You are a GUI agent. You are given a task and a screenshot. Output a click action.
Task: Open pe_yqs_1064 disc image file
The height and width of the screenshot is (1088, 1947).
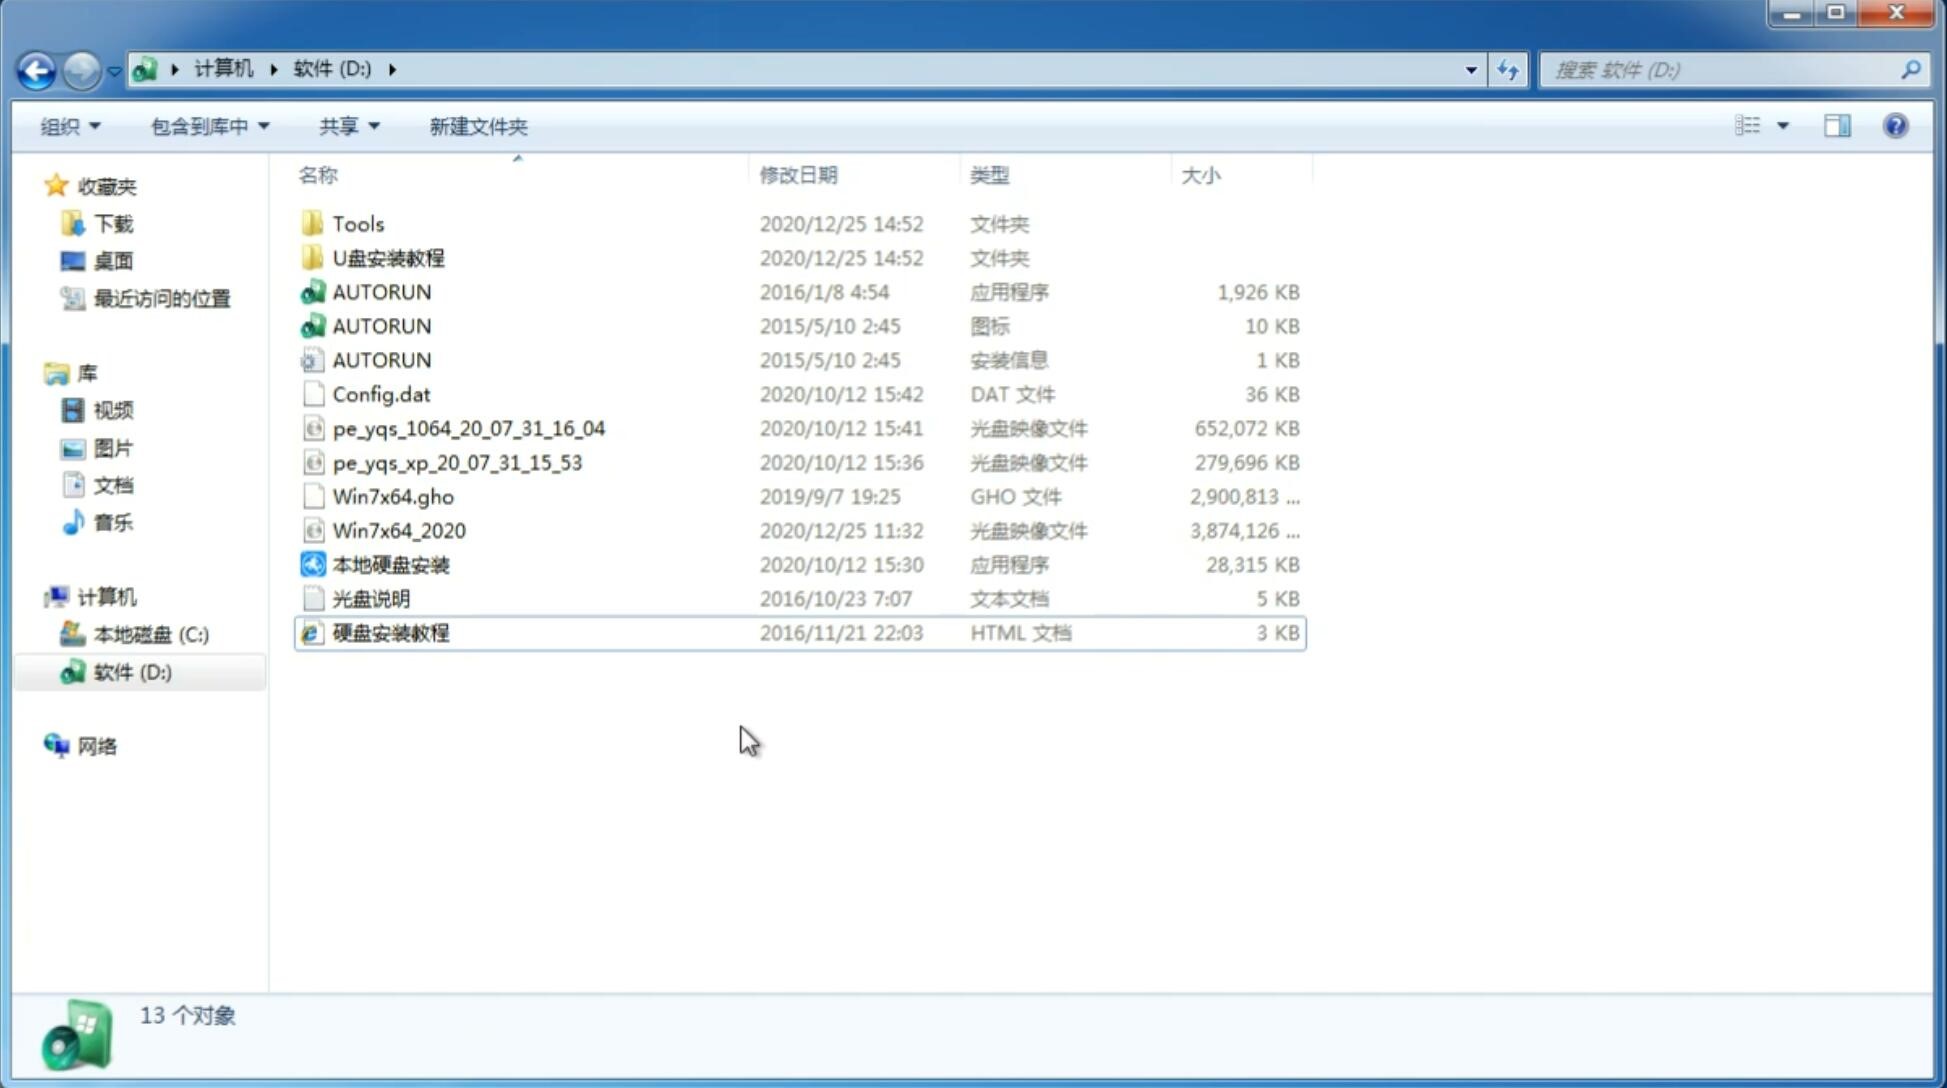pyautogui.click(x=468, y=428)
